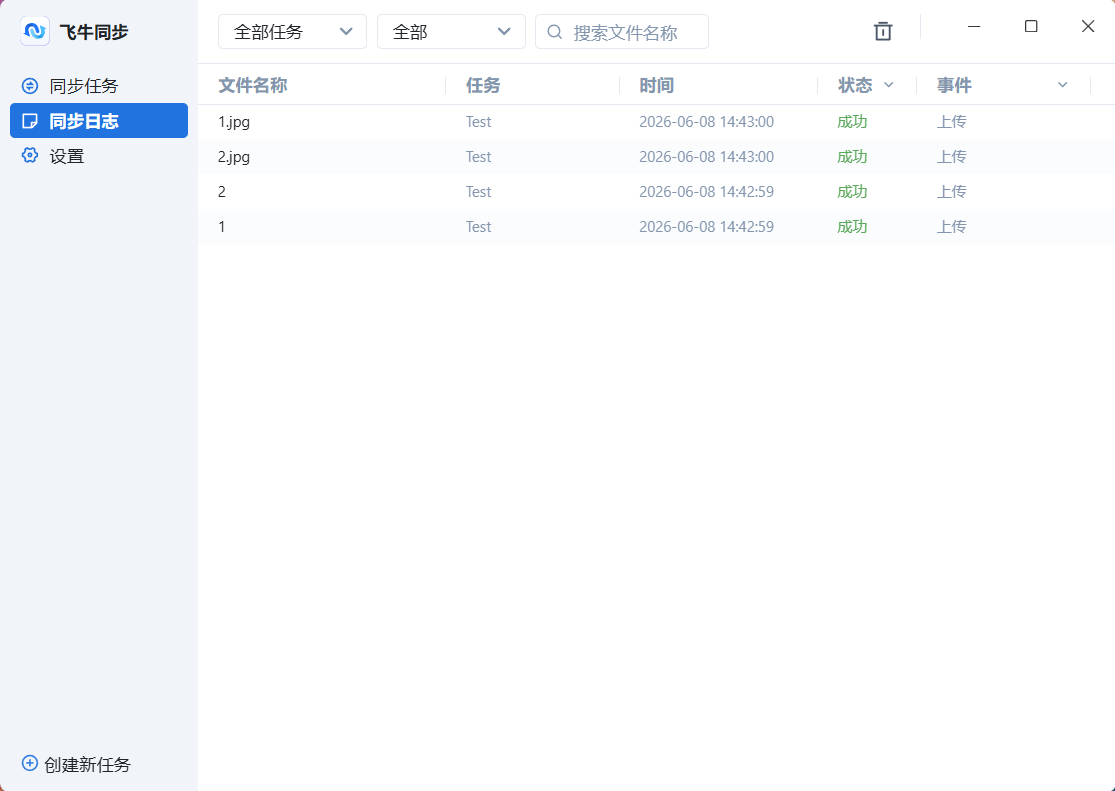Click the 文件名称 column header

[x=252, y=85]
